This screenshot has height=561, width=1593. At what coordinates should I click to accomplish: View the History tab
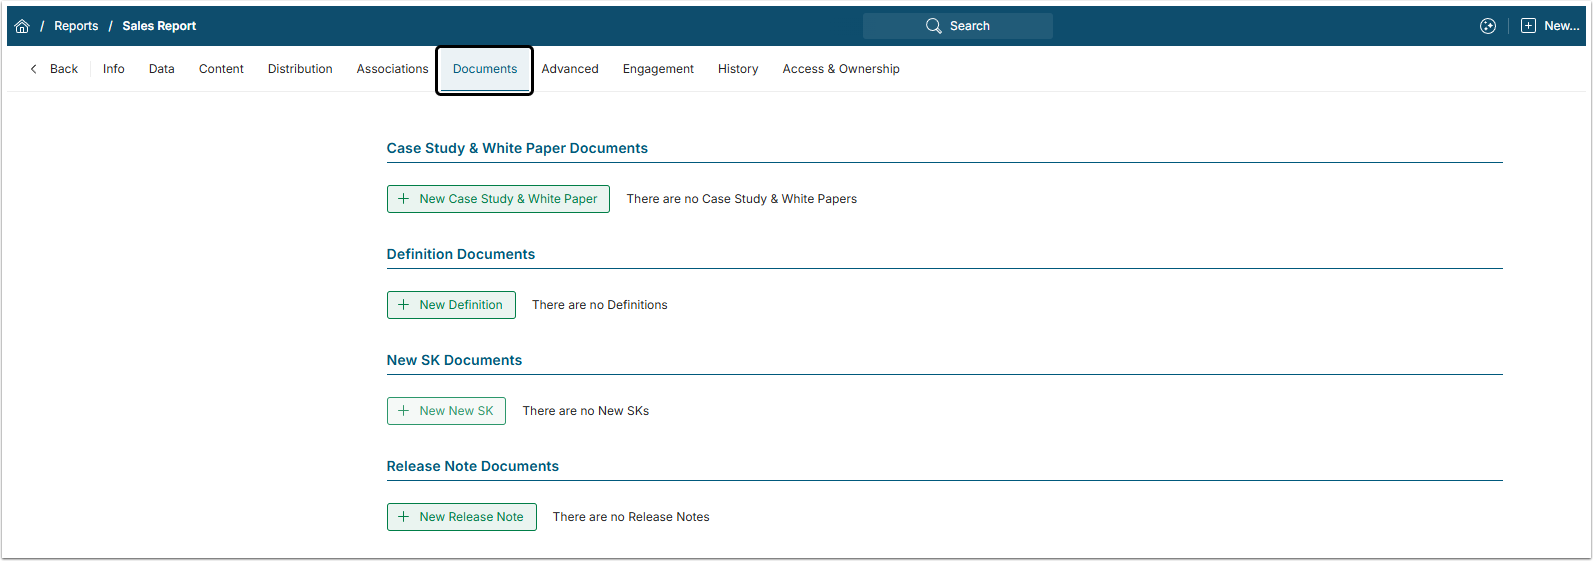point(738,69)
